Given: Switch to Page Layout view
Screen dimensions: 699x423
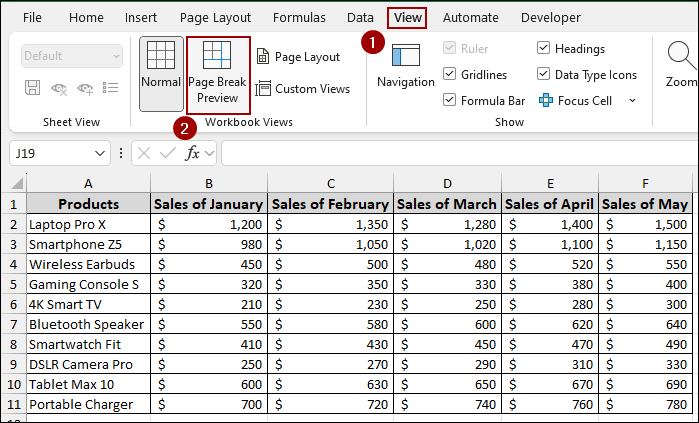Looking at the screenshot, I should click(x=298, y=58).
